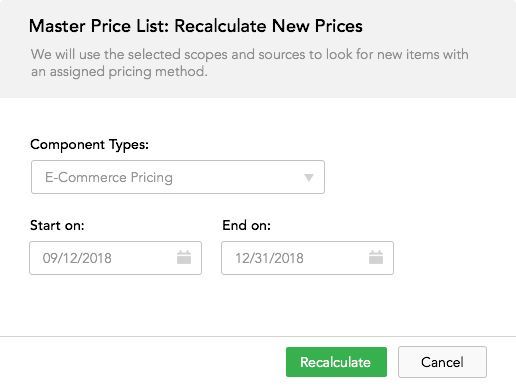This screenshot has width=516, height=389.
Task: Click the Master Price List dialog title
Action: [x=196, y=26]
